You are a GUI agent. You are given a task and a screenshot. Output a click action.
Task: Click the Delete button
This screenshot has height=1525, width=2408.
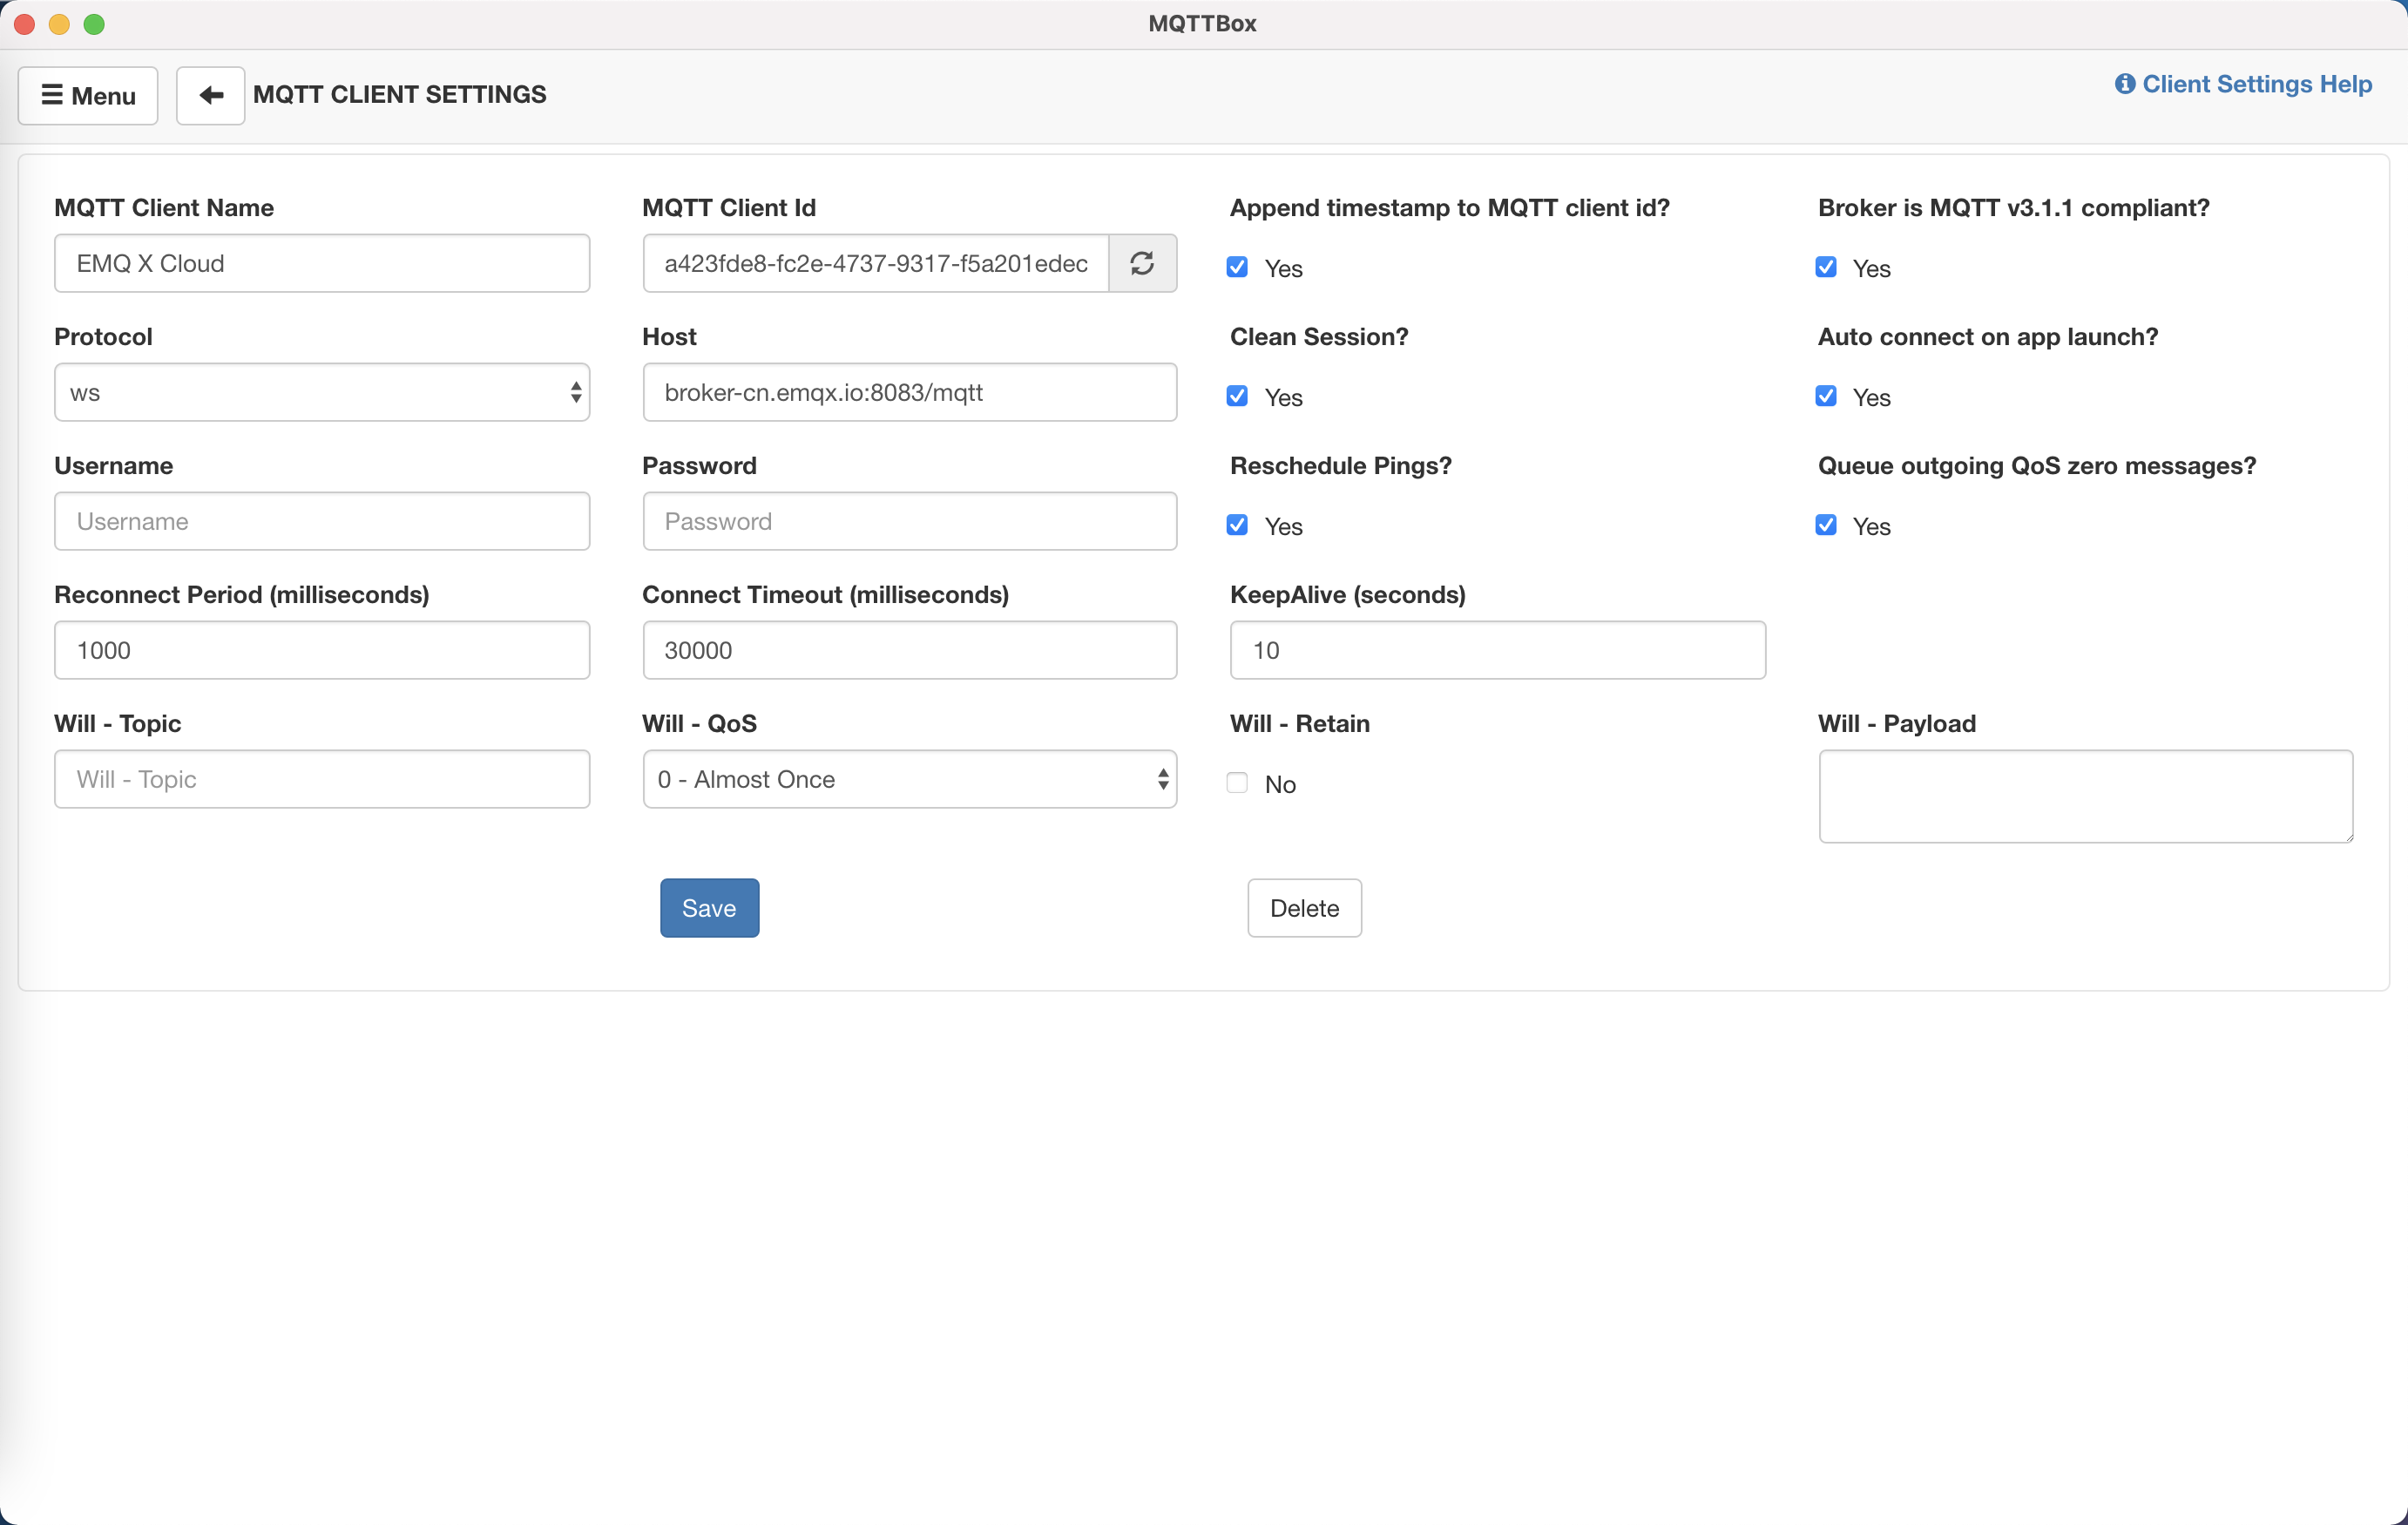click(x=1302, y=907)
